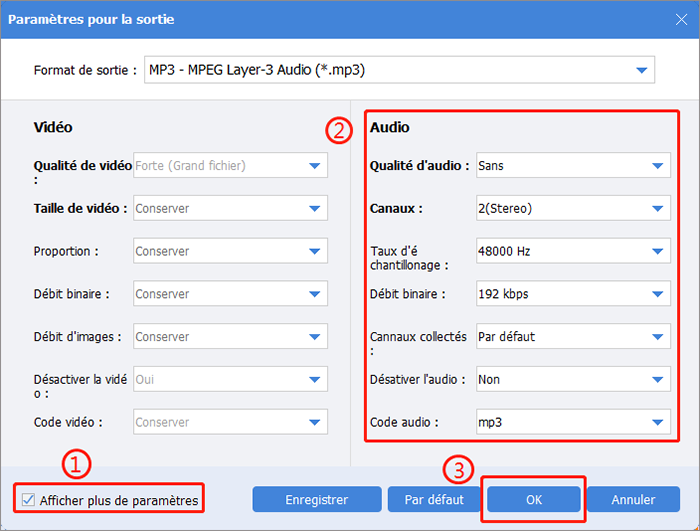Viewport: 700px width, 531px height.
Task: Close the Paramètres pour la sortie dialog
Action: coord(681,19)
